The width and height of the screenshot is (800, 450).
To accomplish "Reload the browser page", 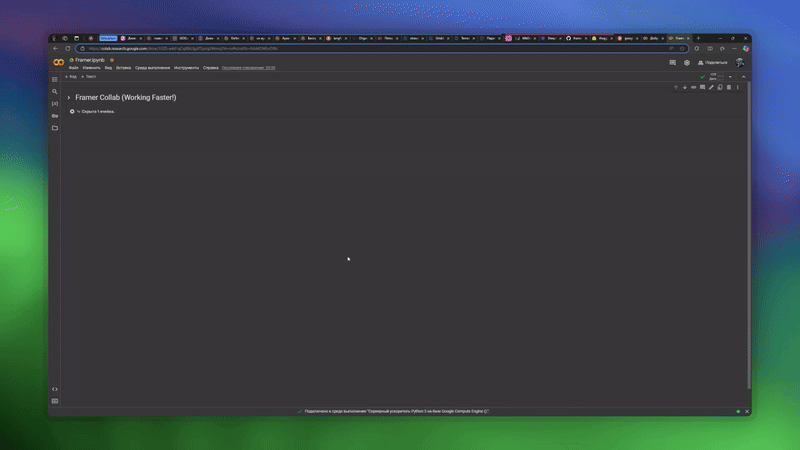I will tap(67, 48).
